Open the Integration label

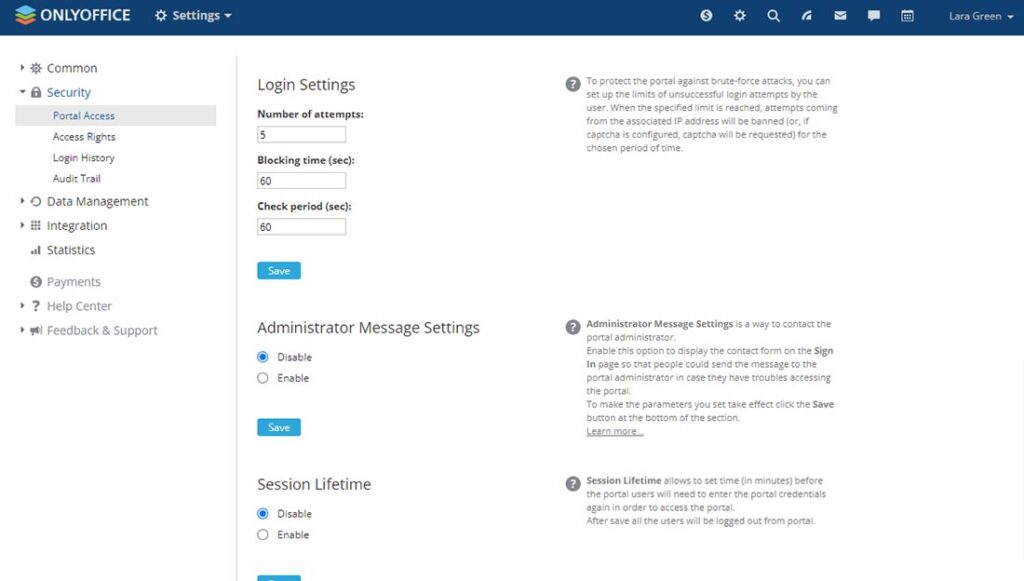coord(77,225)
